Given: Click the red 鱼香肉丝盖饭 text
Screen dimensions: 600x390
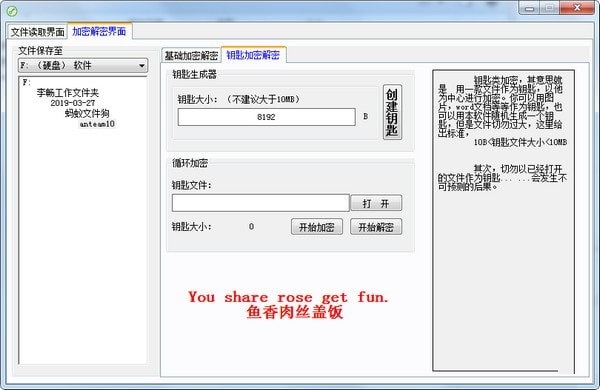Looking at the screenshot, I should pos(295,312).
